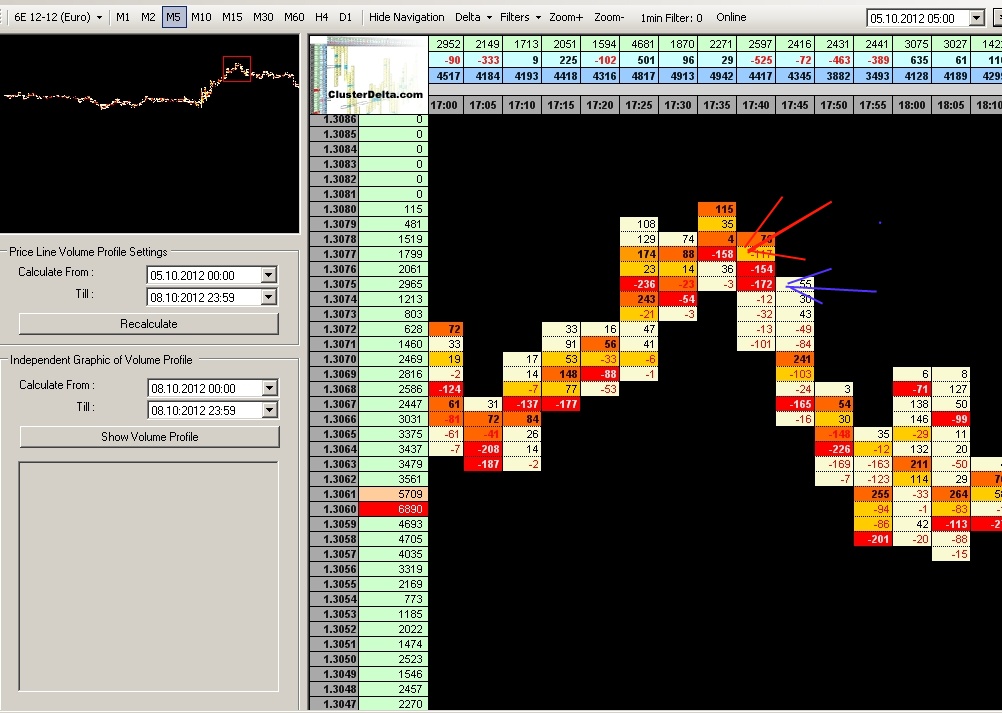1002x713 pixels.
Task: Click the red 6890 volume profile cell
Action: 393,509
